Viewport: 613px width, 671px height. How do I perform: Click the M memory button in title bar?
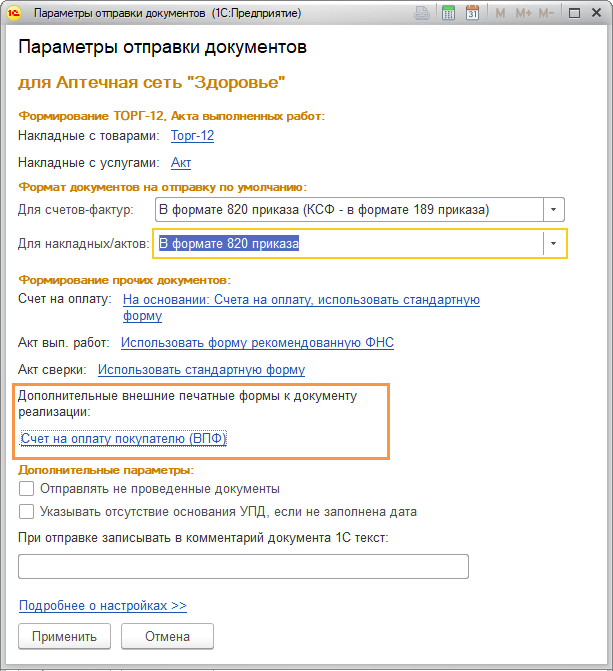pyautogui.click(x=500, y=13)
